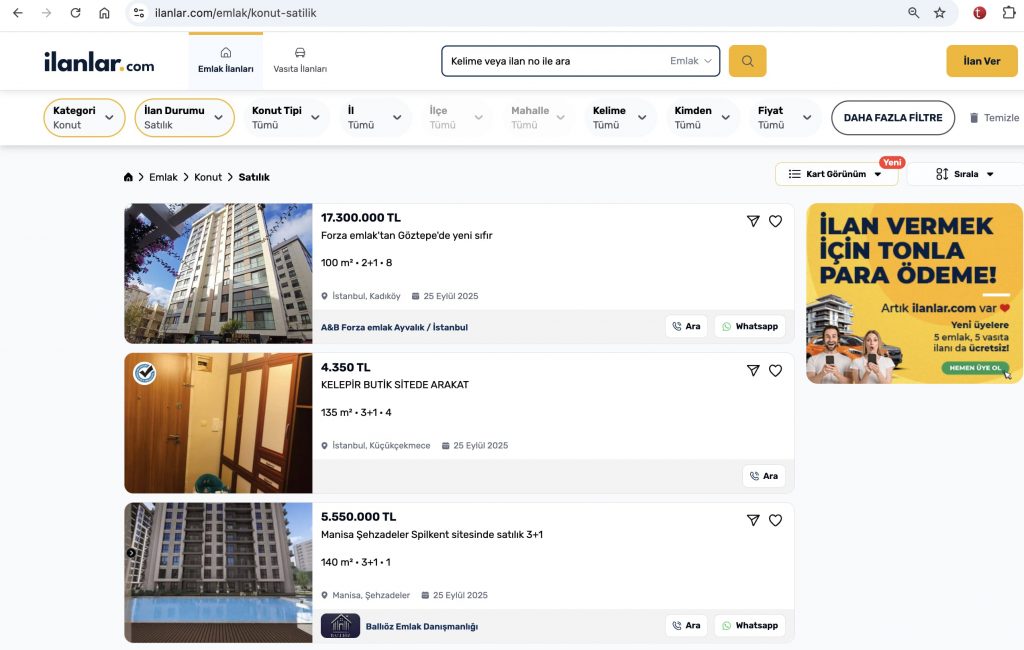This screenshot has width=1024, height=650.
Task: Select the Emlak İlanları tab
Action: coord(225,60)
